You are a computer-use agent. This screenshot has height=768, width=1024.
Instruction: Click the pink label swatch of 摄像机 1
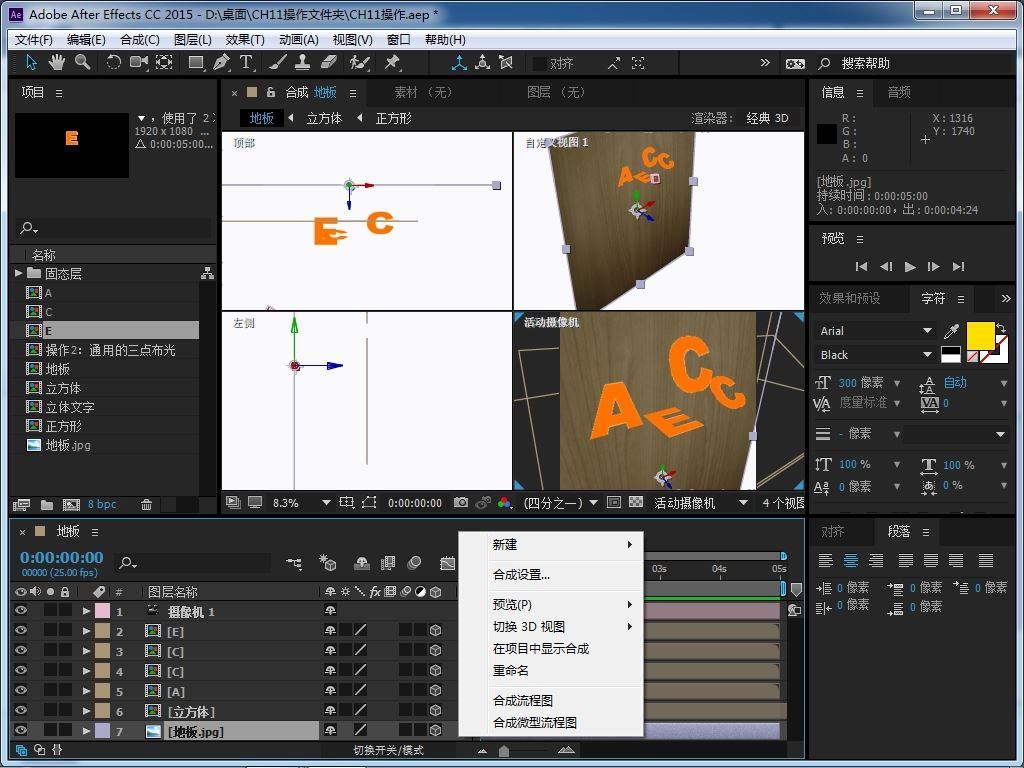[103, 611]
